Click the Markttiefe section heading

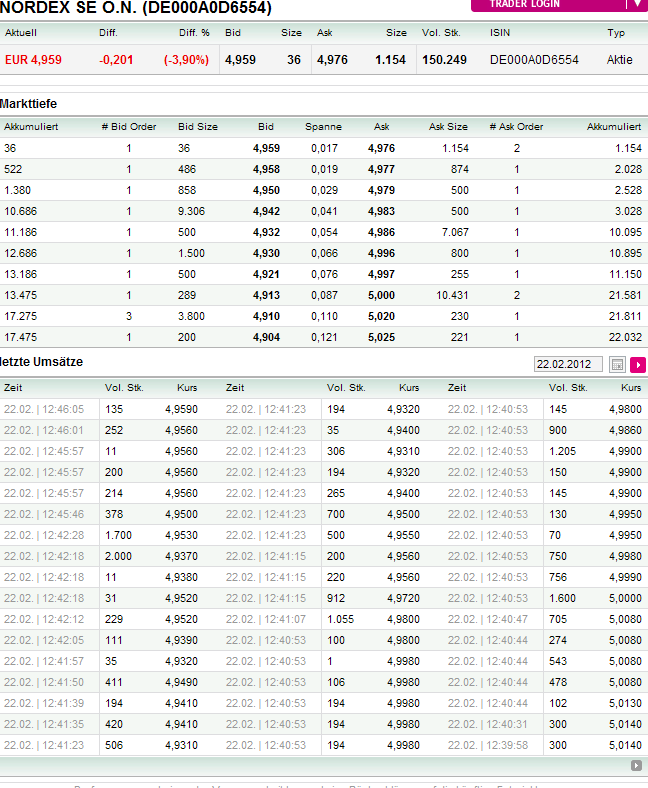click(x=28, y=104)
